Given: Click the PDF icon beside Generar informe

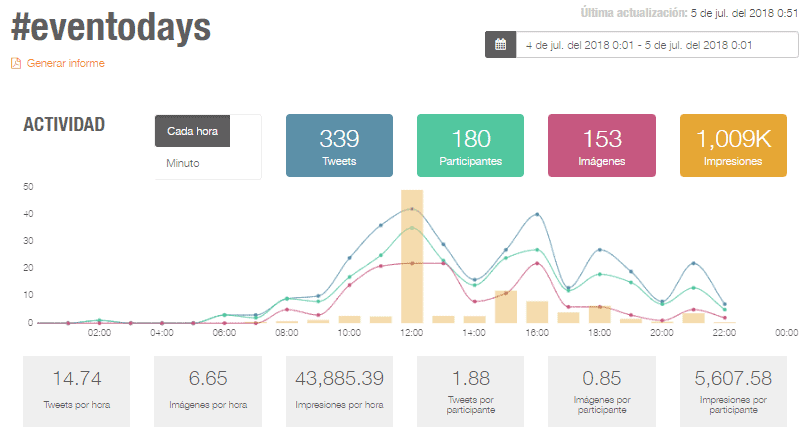Looking at the screenshot, I should click(x=16, y=63).
